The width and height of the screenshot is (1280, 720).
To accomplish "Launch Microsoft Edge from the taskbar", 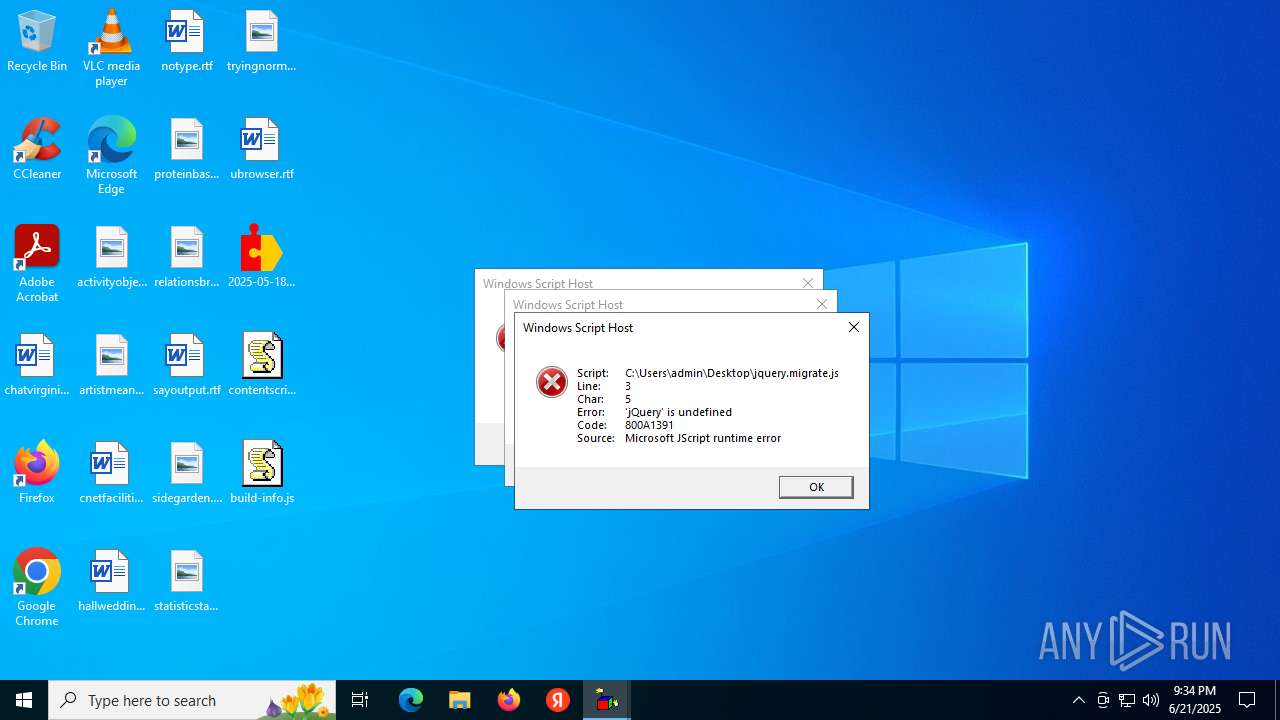I will pos(411,700).
